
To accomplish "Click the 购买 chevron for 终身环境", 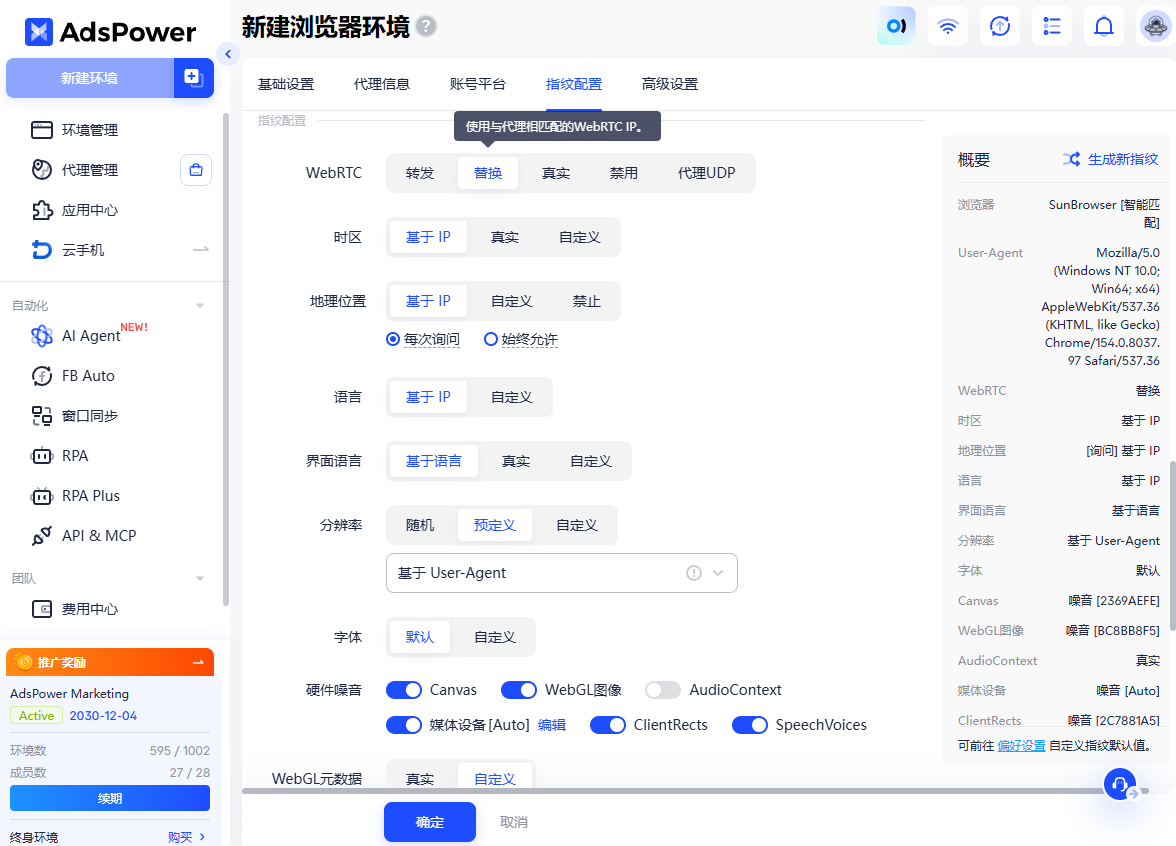I will (202, 837).
